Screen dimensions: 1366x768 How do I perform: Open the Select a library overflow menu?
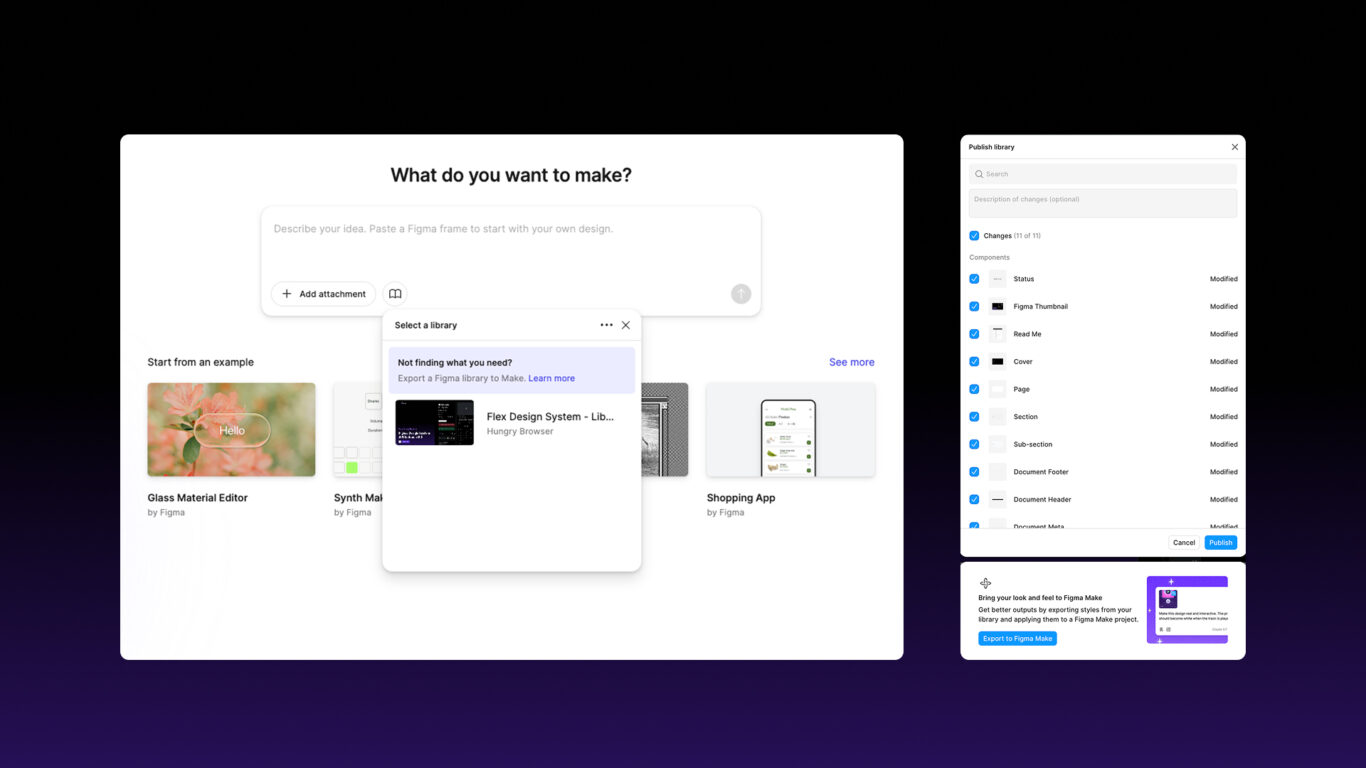pyautogui.click(x=606, y=325)
